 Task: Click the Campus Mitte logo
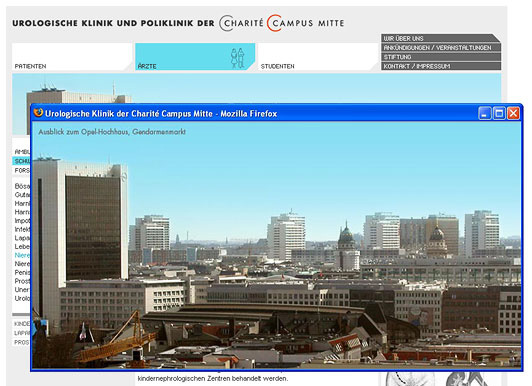305,23
